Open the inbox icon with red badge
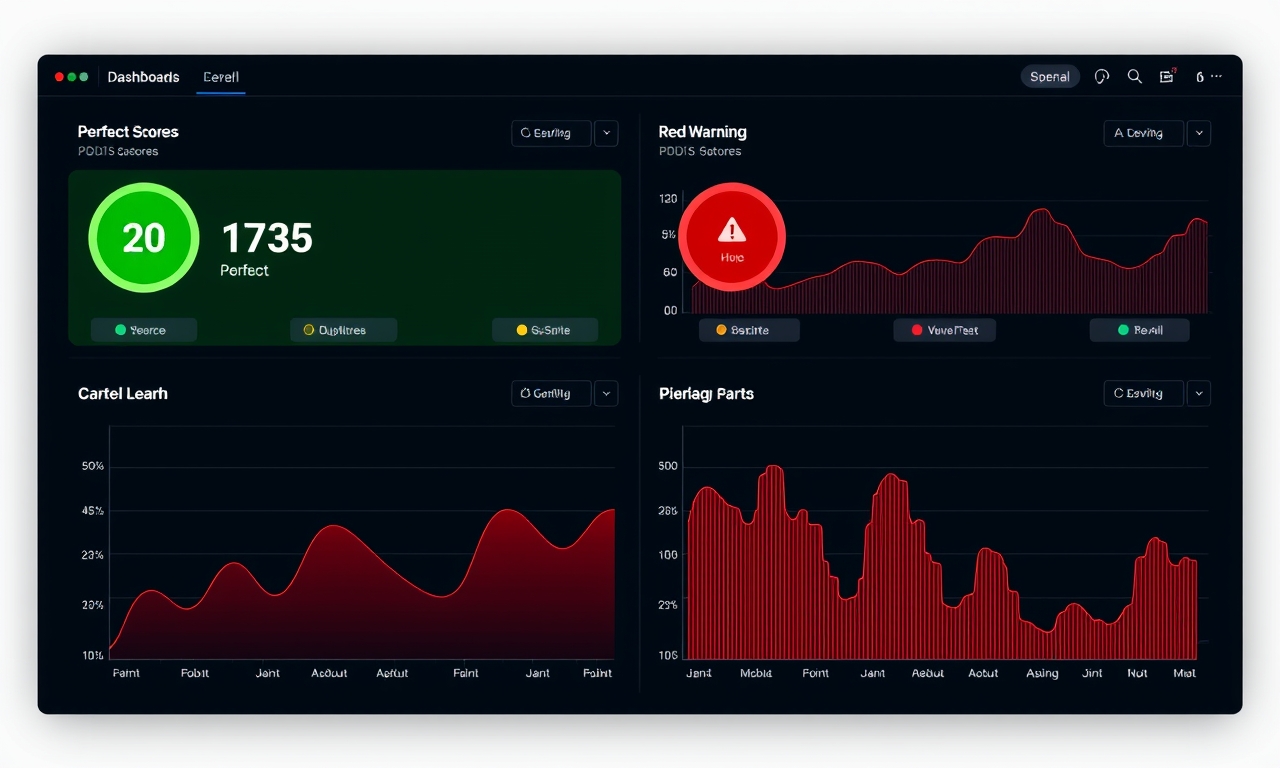This screenshot has height=768, width=1280. (x=1167, y=76)
